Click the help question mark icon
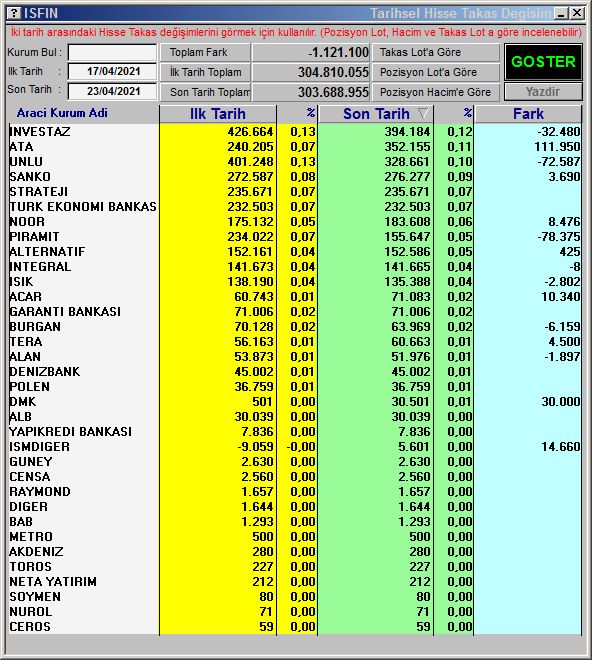592x660 pixels. pos(15,13)
